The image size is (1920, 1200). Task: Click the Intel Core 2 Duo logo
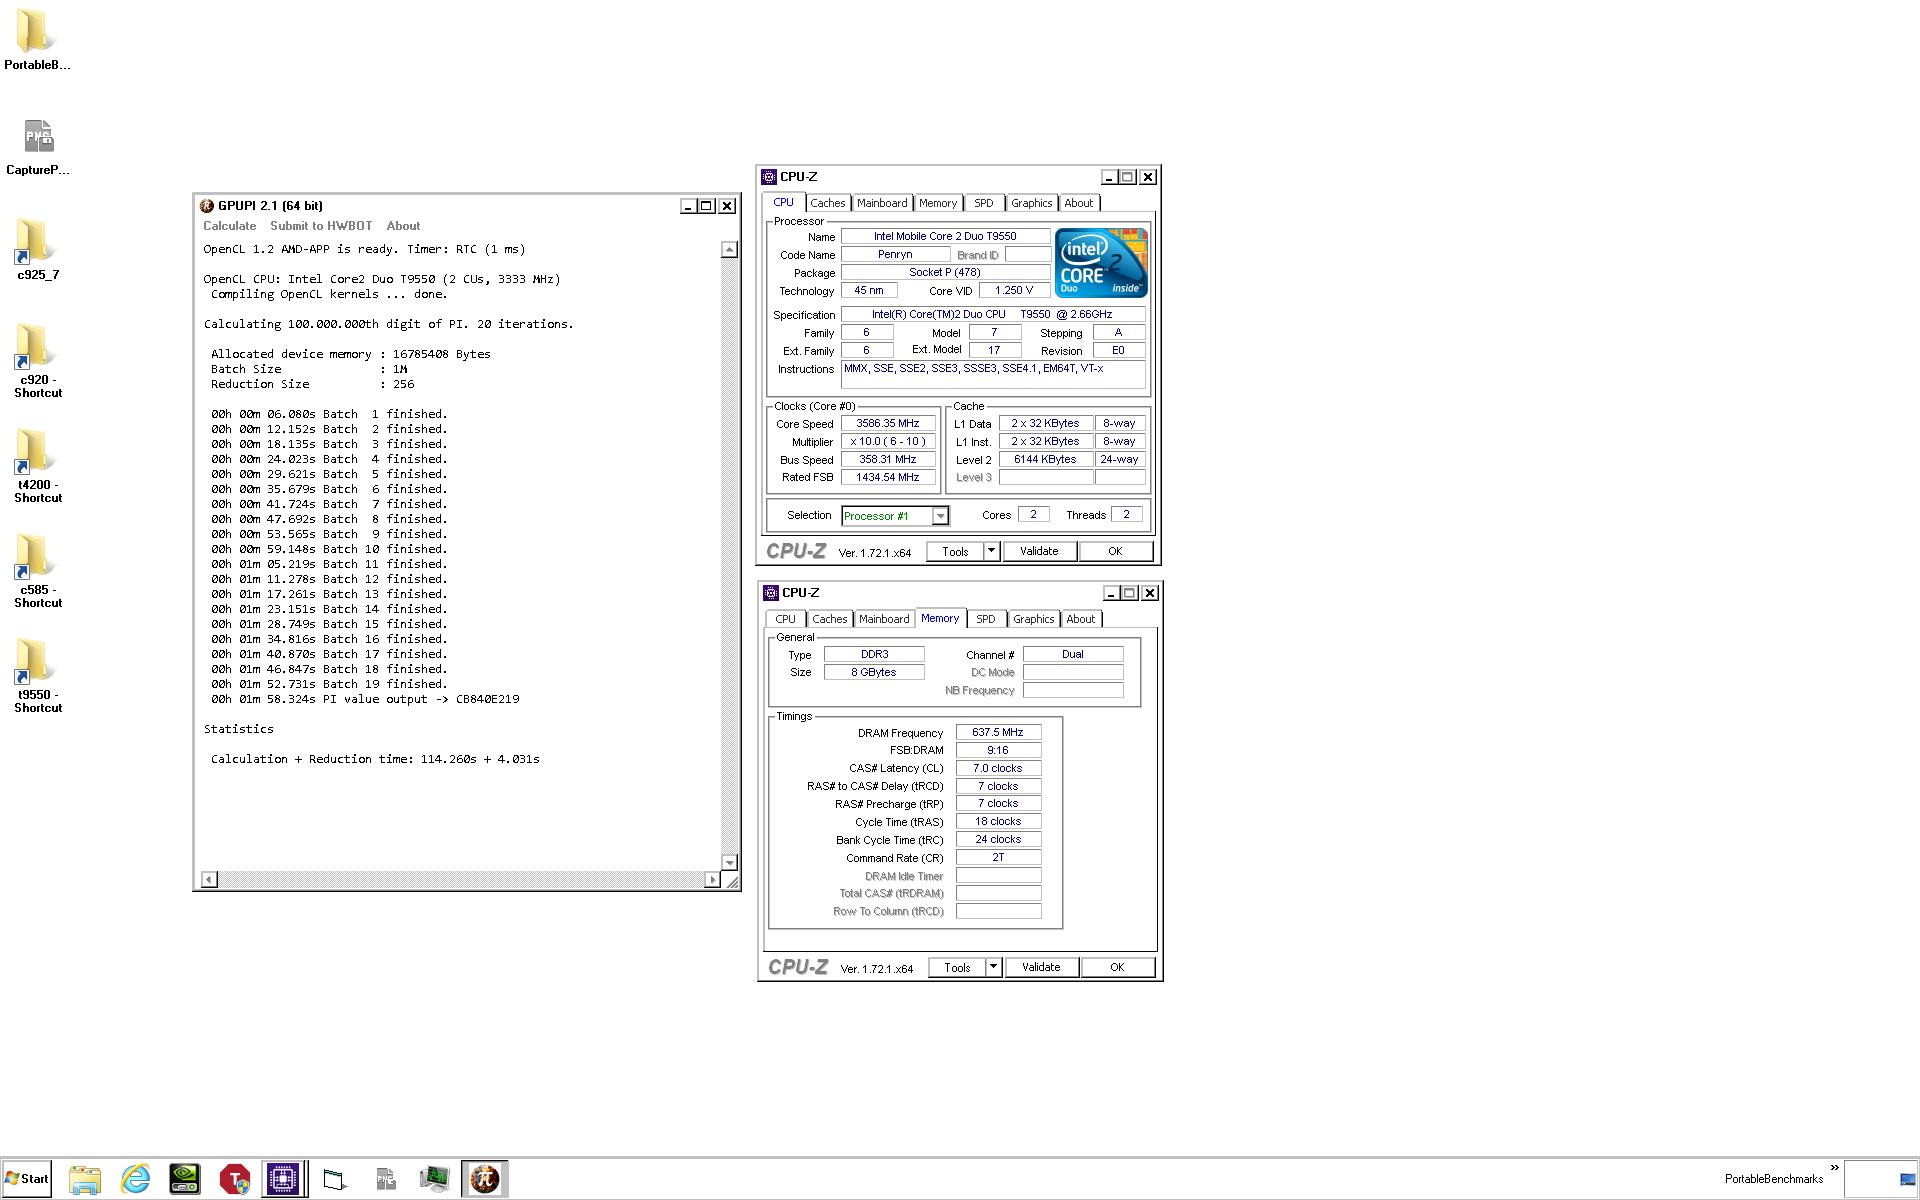[1101, 263]
